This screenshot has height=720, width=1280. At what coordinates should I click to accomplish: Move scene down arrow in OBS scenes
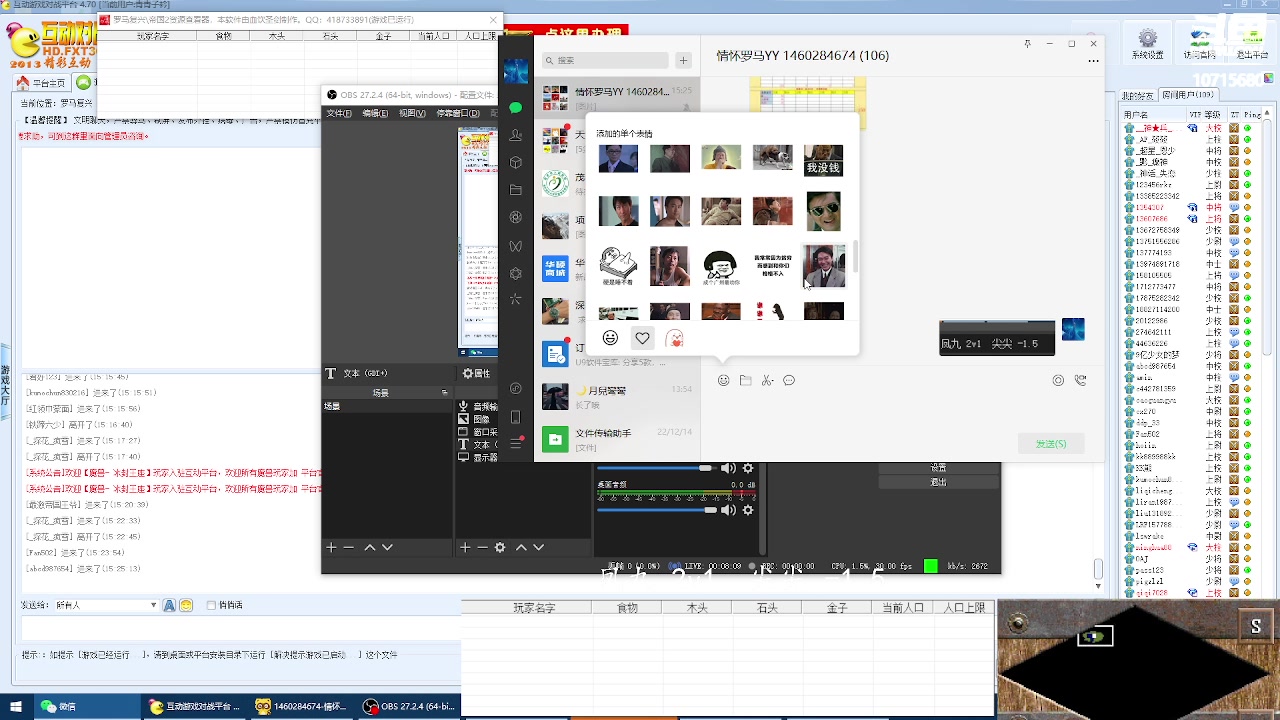[388, 547]
